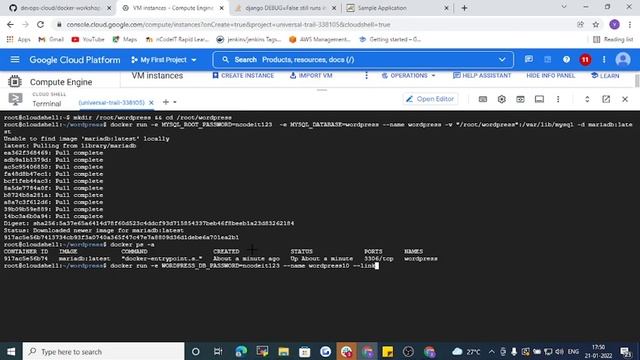Click HIDE INFO PANEL
Viewport: 640px width, 360px height.
pos(550,76)
